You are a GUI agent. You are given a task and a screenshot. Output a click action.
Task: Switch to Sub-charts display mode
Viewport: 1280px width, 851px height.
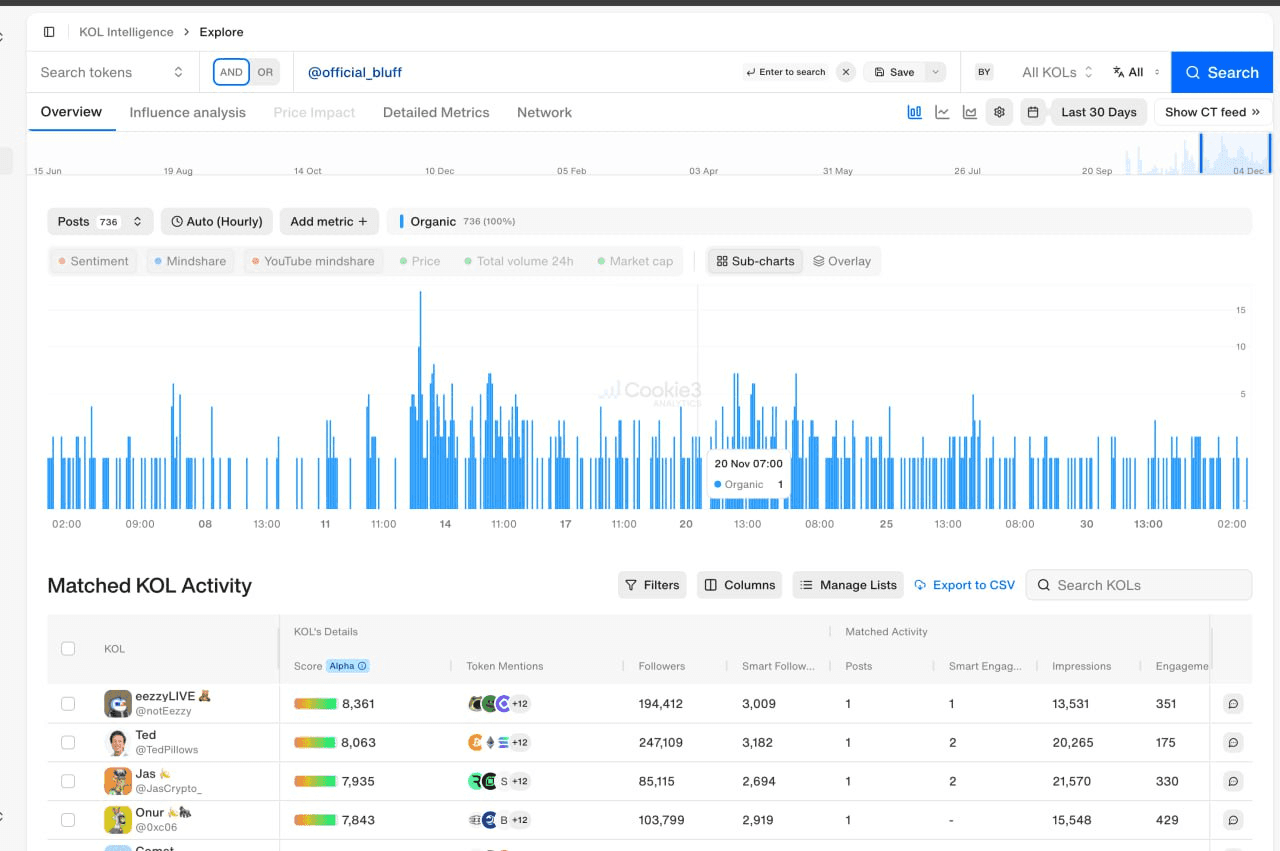click(755, 261)
